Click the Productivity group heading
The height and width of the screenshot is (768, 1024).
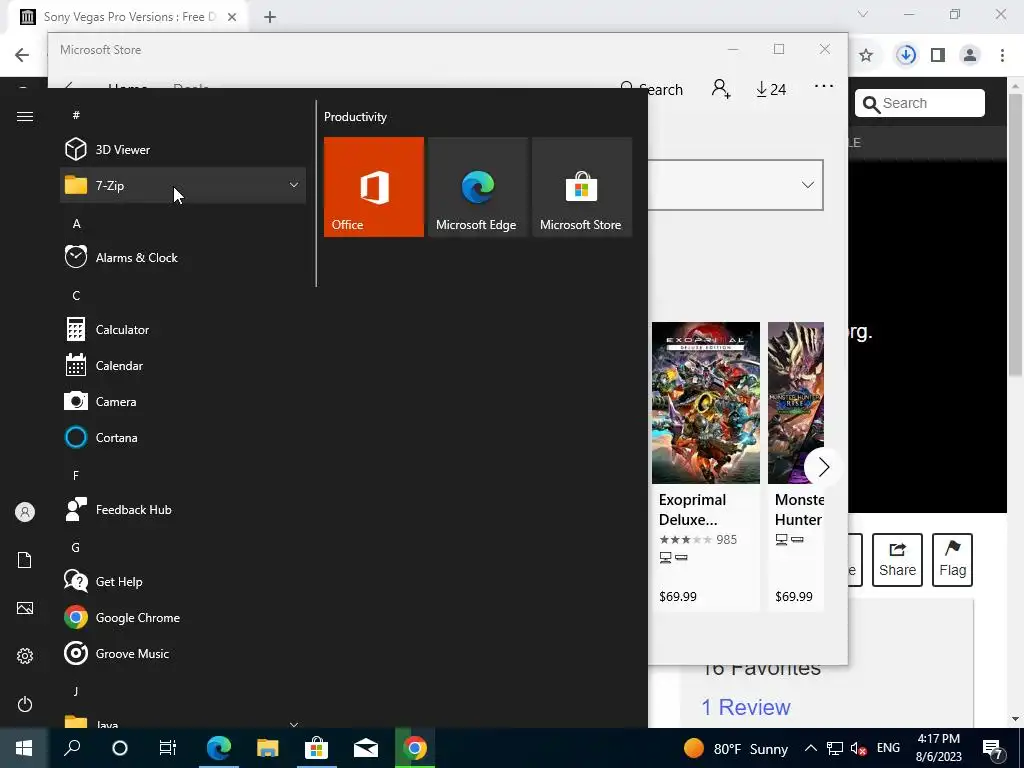[355, 117]
